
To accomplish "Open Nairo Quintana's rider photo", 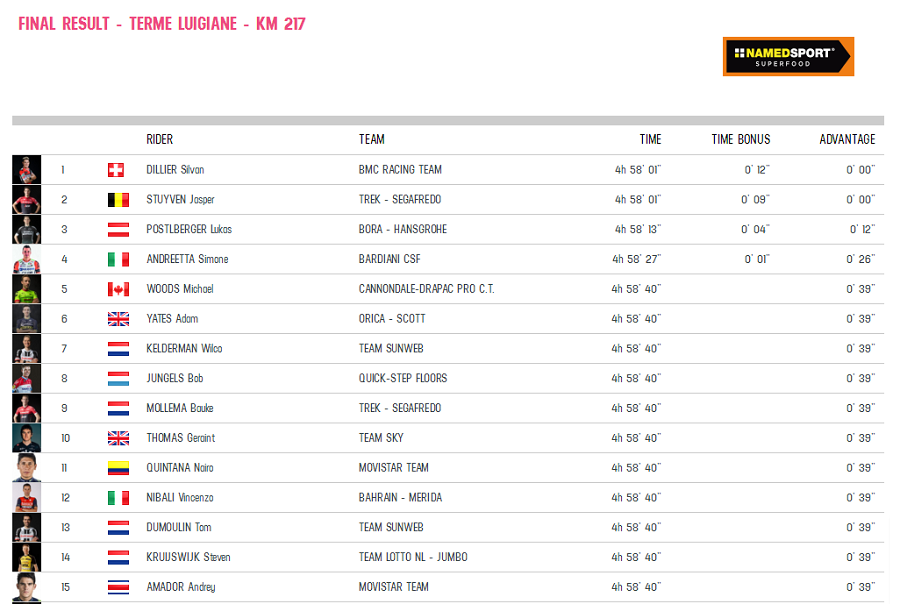I will point(26,468).
